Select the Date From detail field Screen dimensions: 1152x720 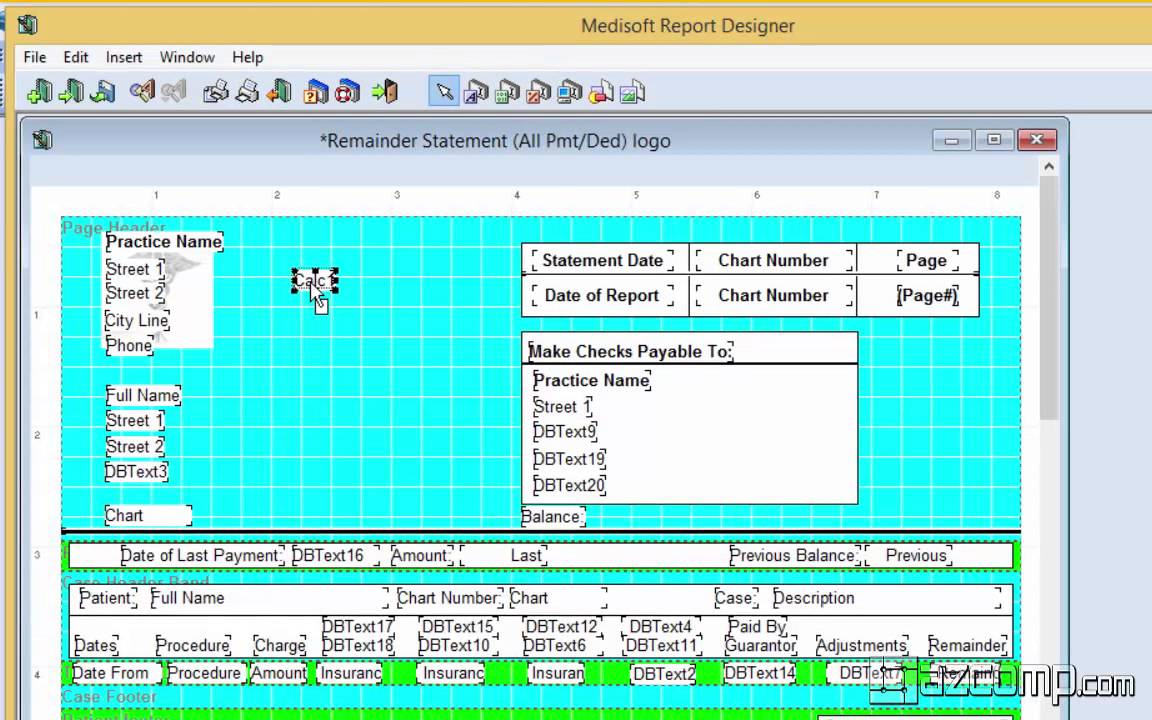tap(116, 673)
